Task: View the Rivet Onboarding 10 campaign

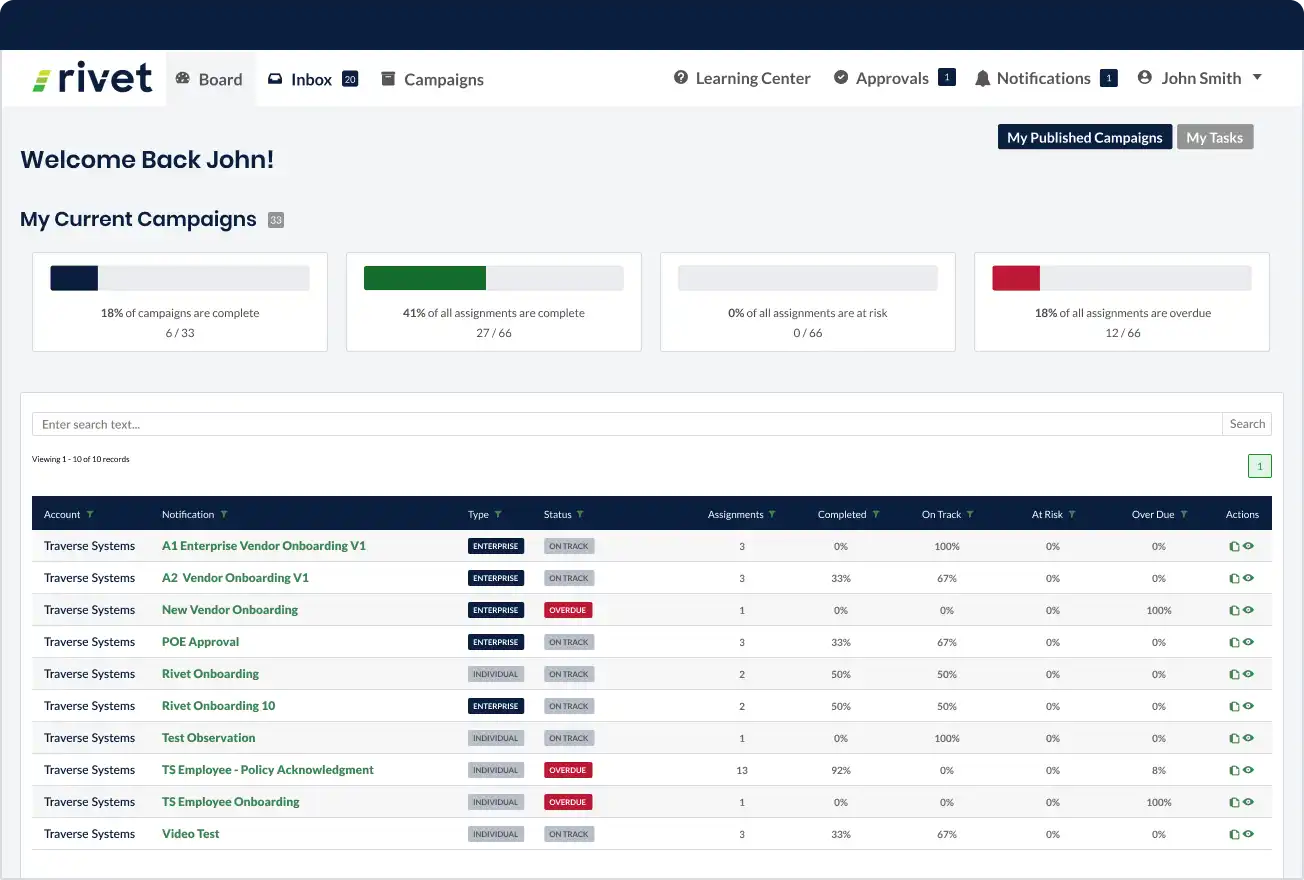Action: point(1248,705)
